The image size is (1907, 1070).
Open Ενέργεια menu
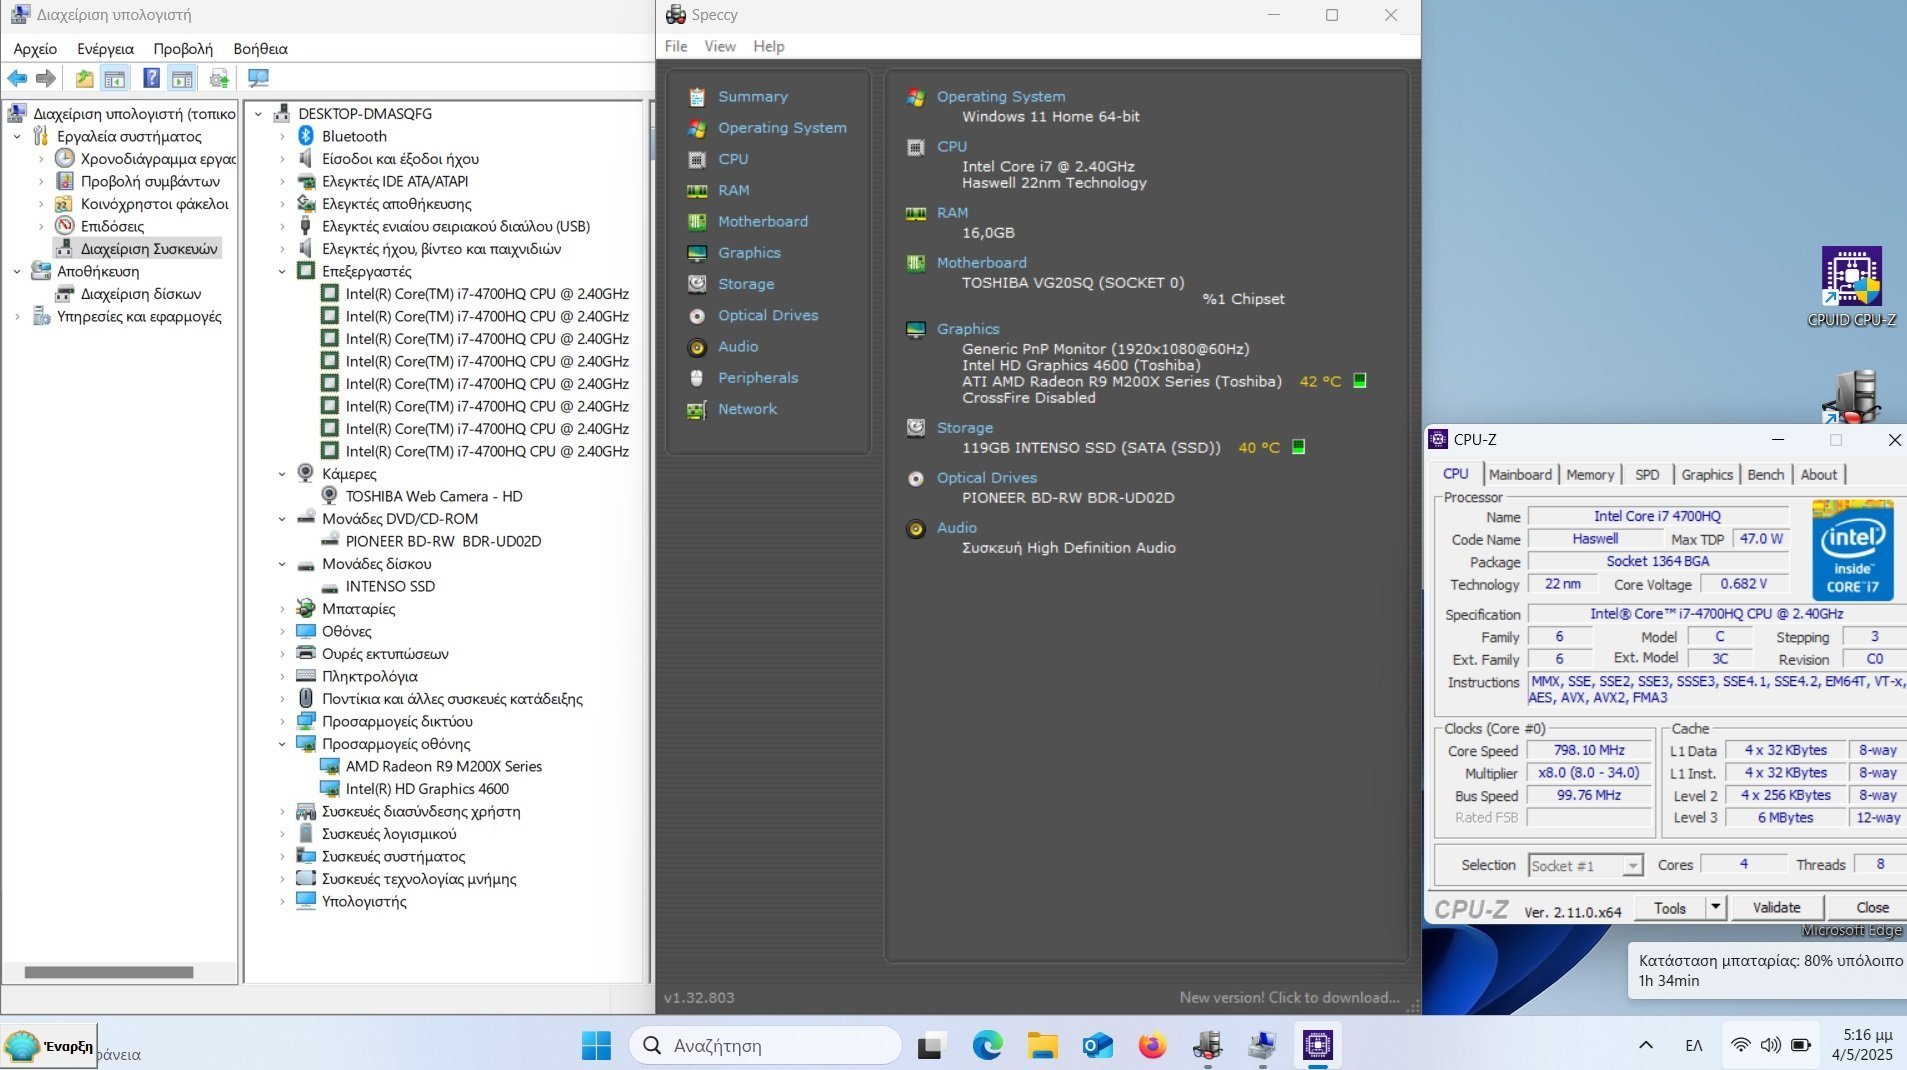[x=105, y=49]
